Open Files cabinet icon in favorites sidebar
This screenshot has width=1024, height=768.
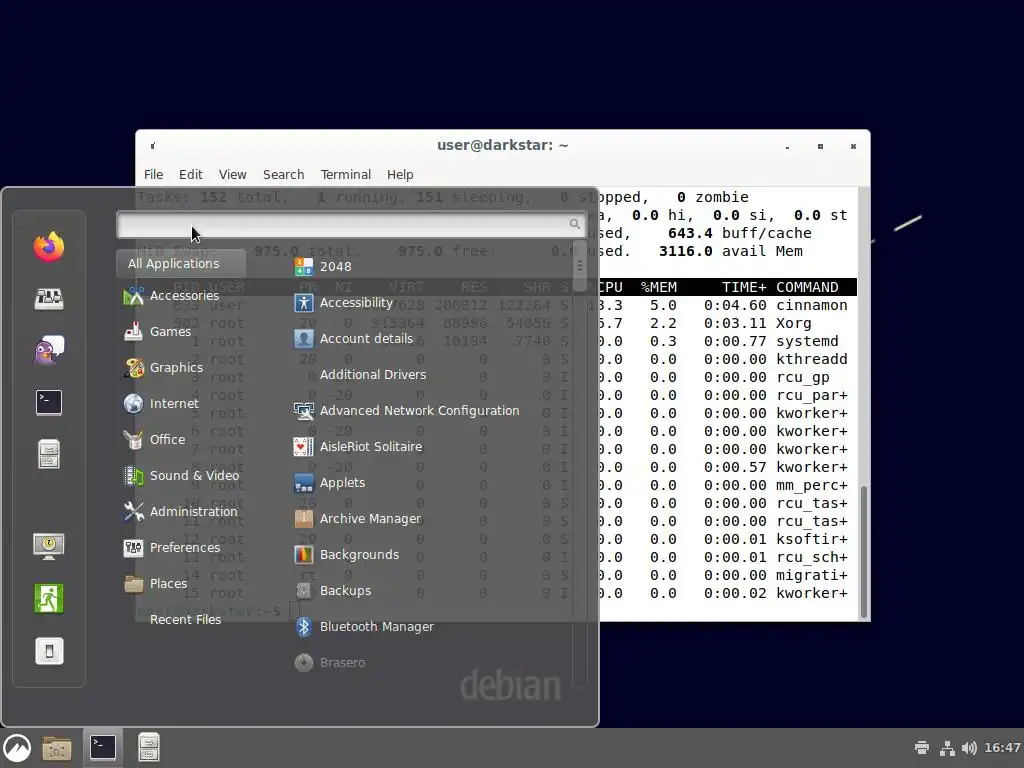[x=49, y=454]
